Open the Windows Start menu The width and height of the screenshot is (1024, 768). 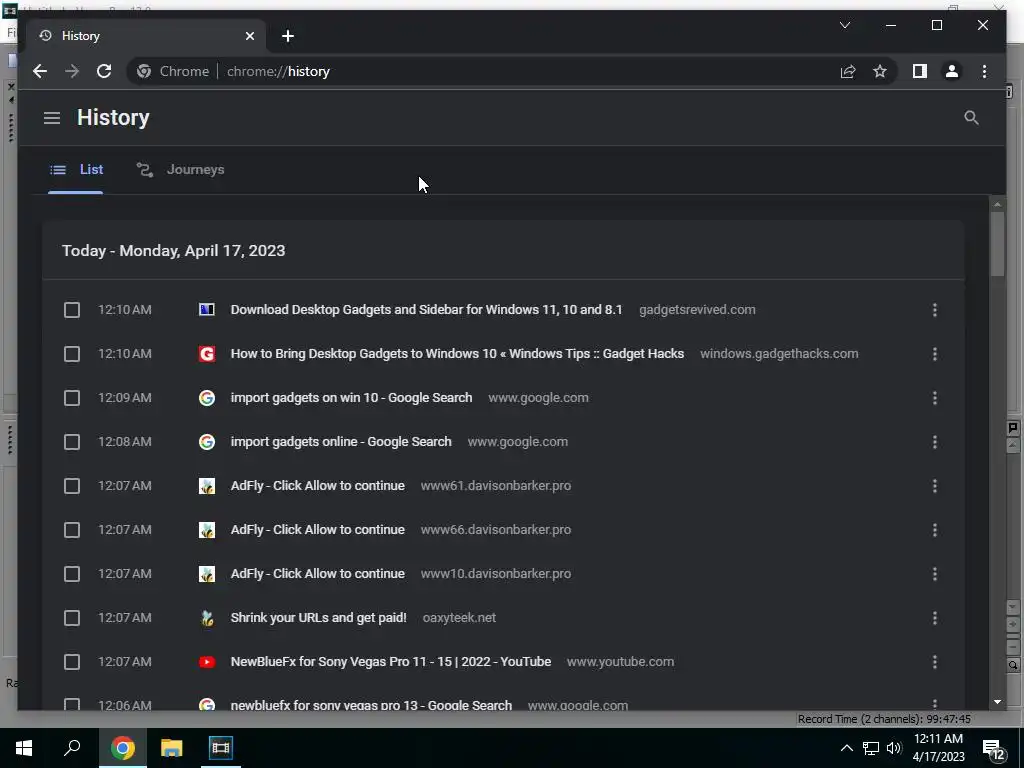coord(24,748)
